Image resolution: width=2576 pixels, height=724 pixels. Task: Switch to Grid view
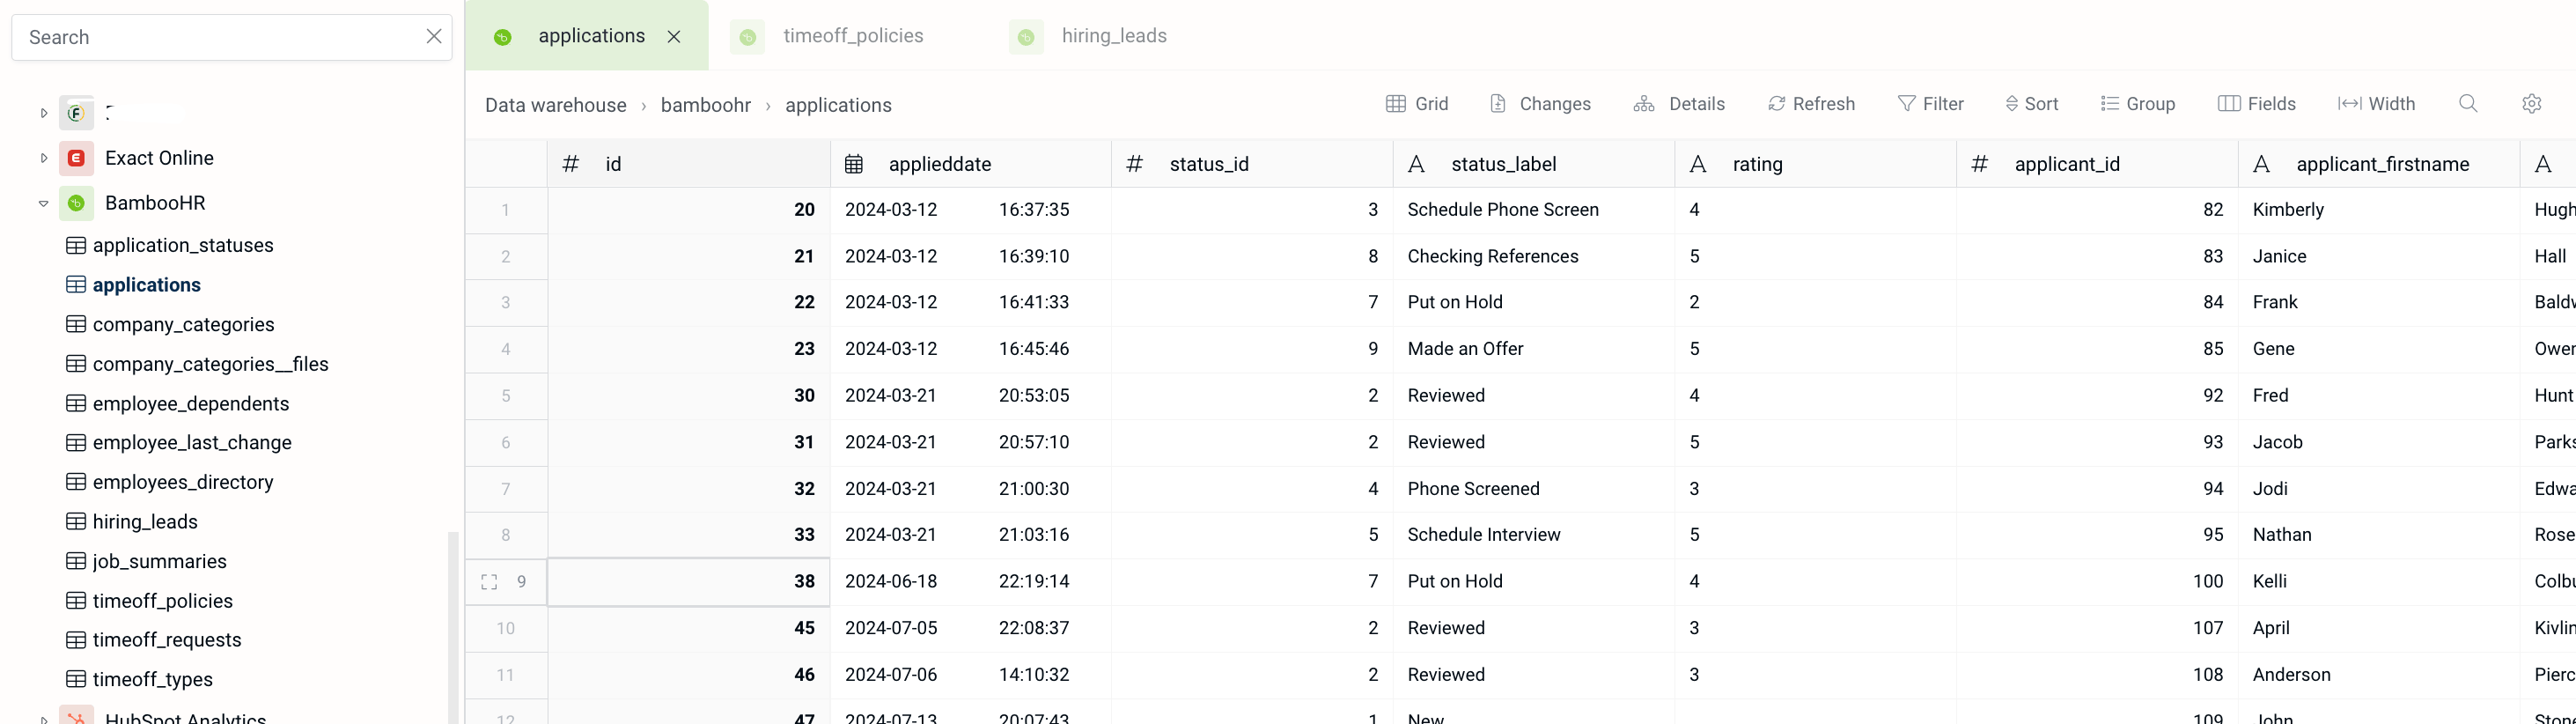pyautogui.click(x=1417, y=104)
